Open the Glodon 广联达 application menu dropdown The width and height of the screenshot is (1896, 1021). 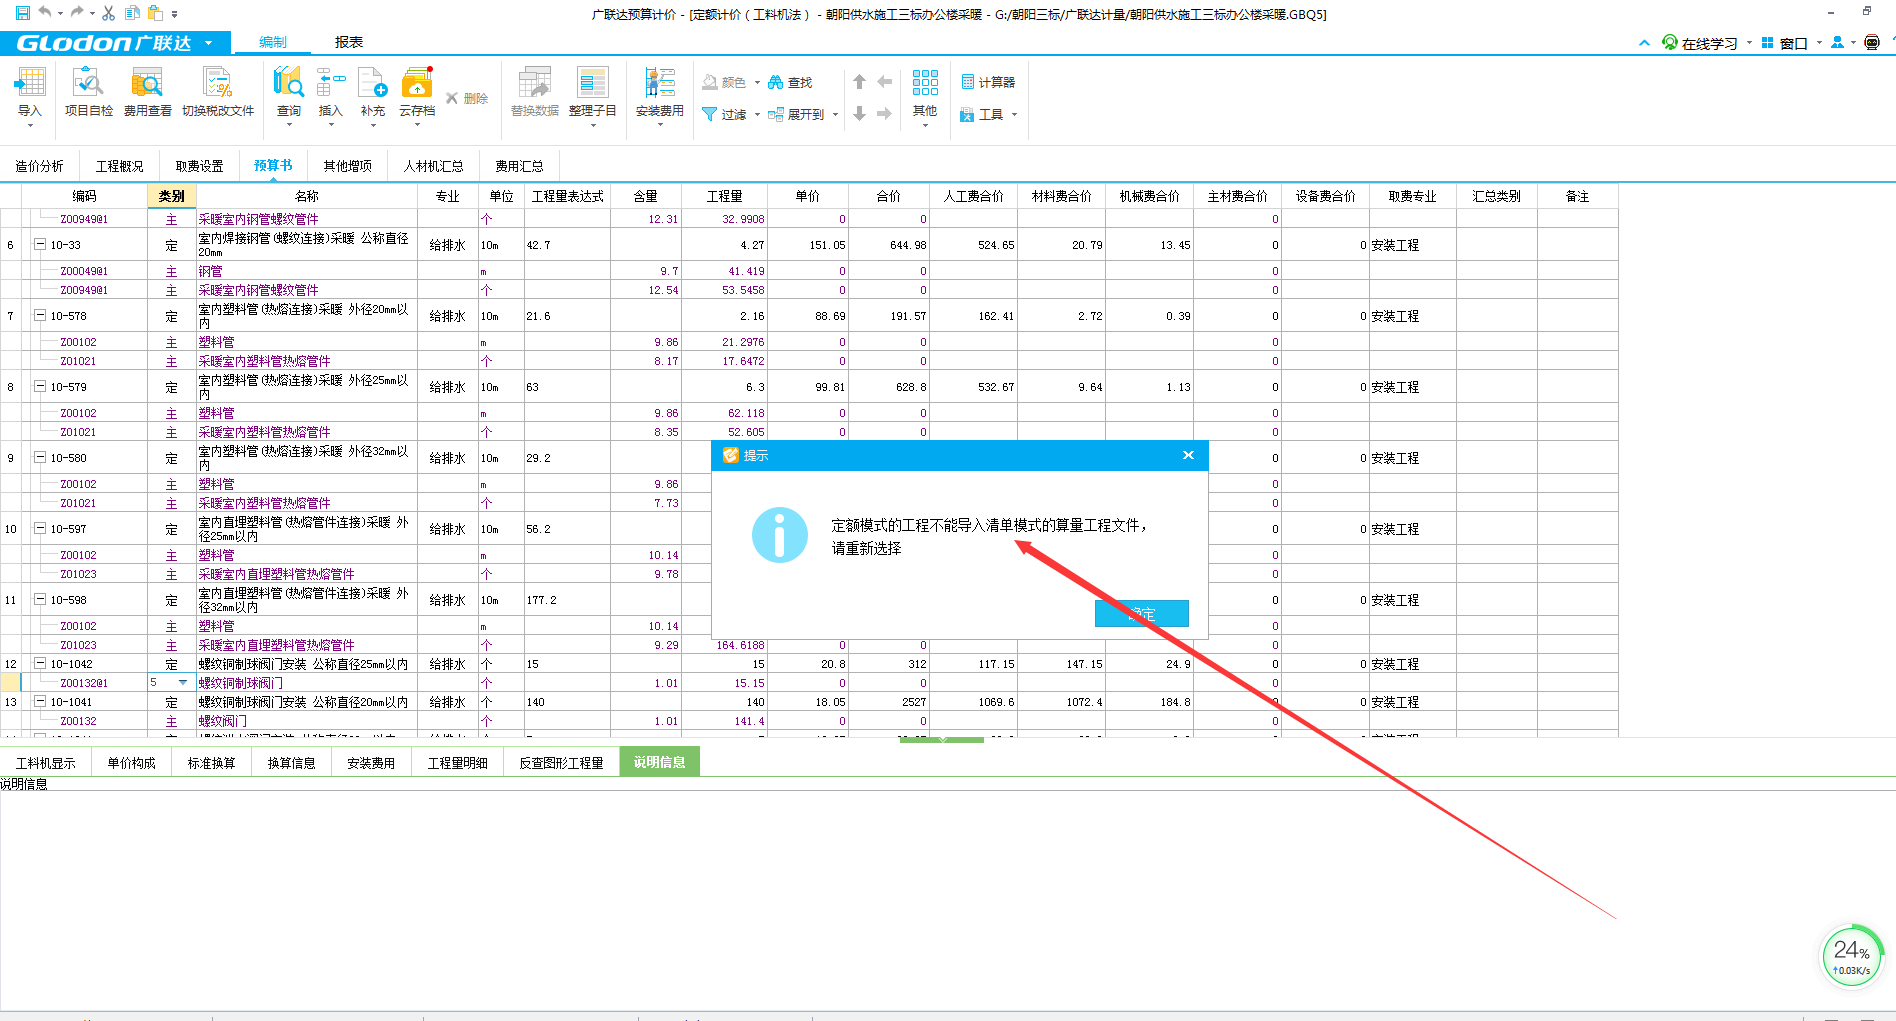click(208, 43)
